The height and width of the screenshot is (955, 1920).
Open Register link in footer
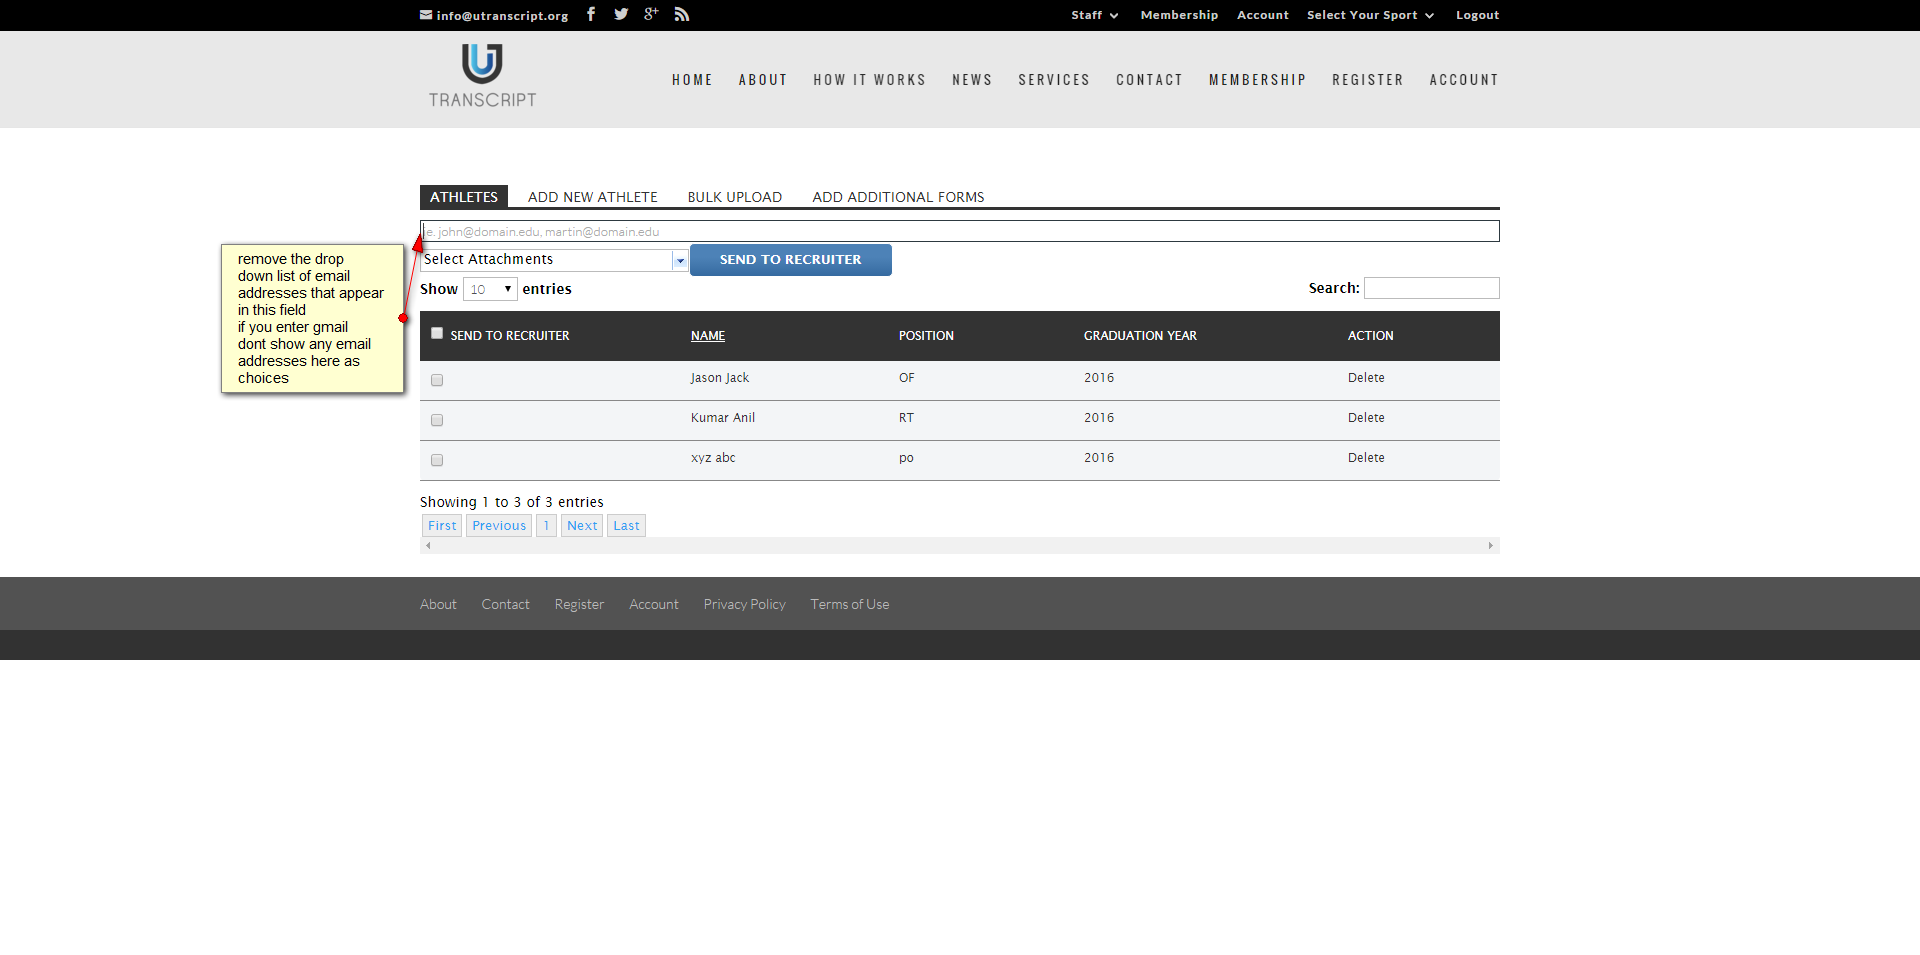[579, 604]
